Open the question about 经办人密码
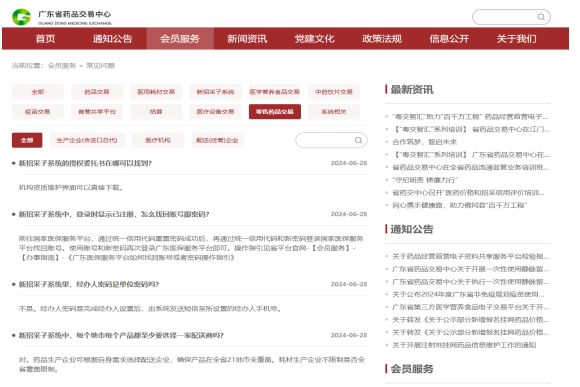Viewport: 580px width, 387px height. pos(89,284)
